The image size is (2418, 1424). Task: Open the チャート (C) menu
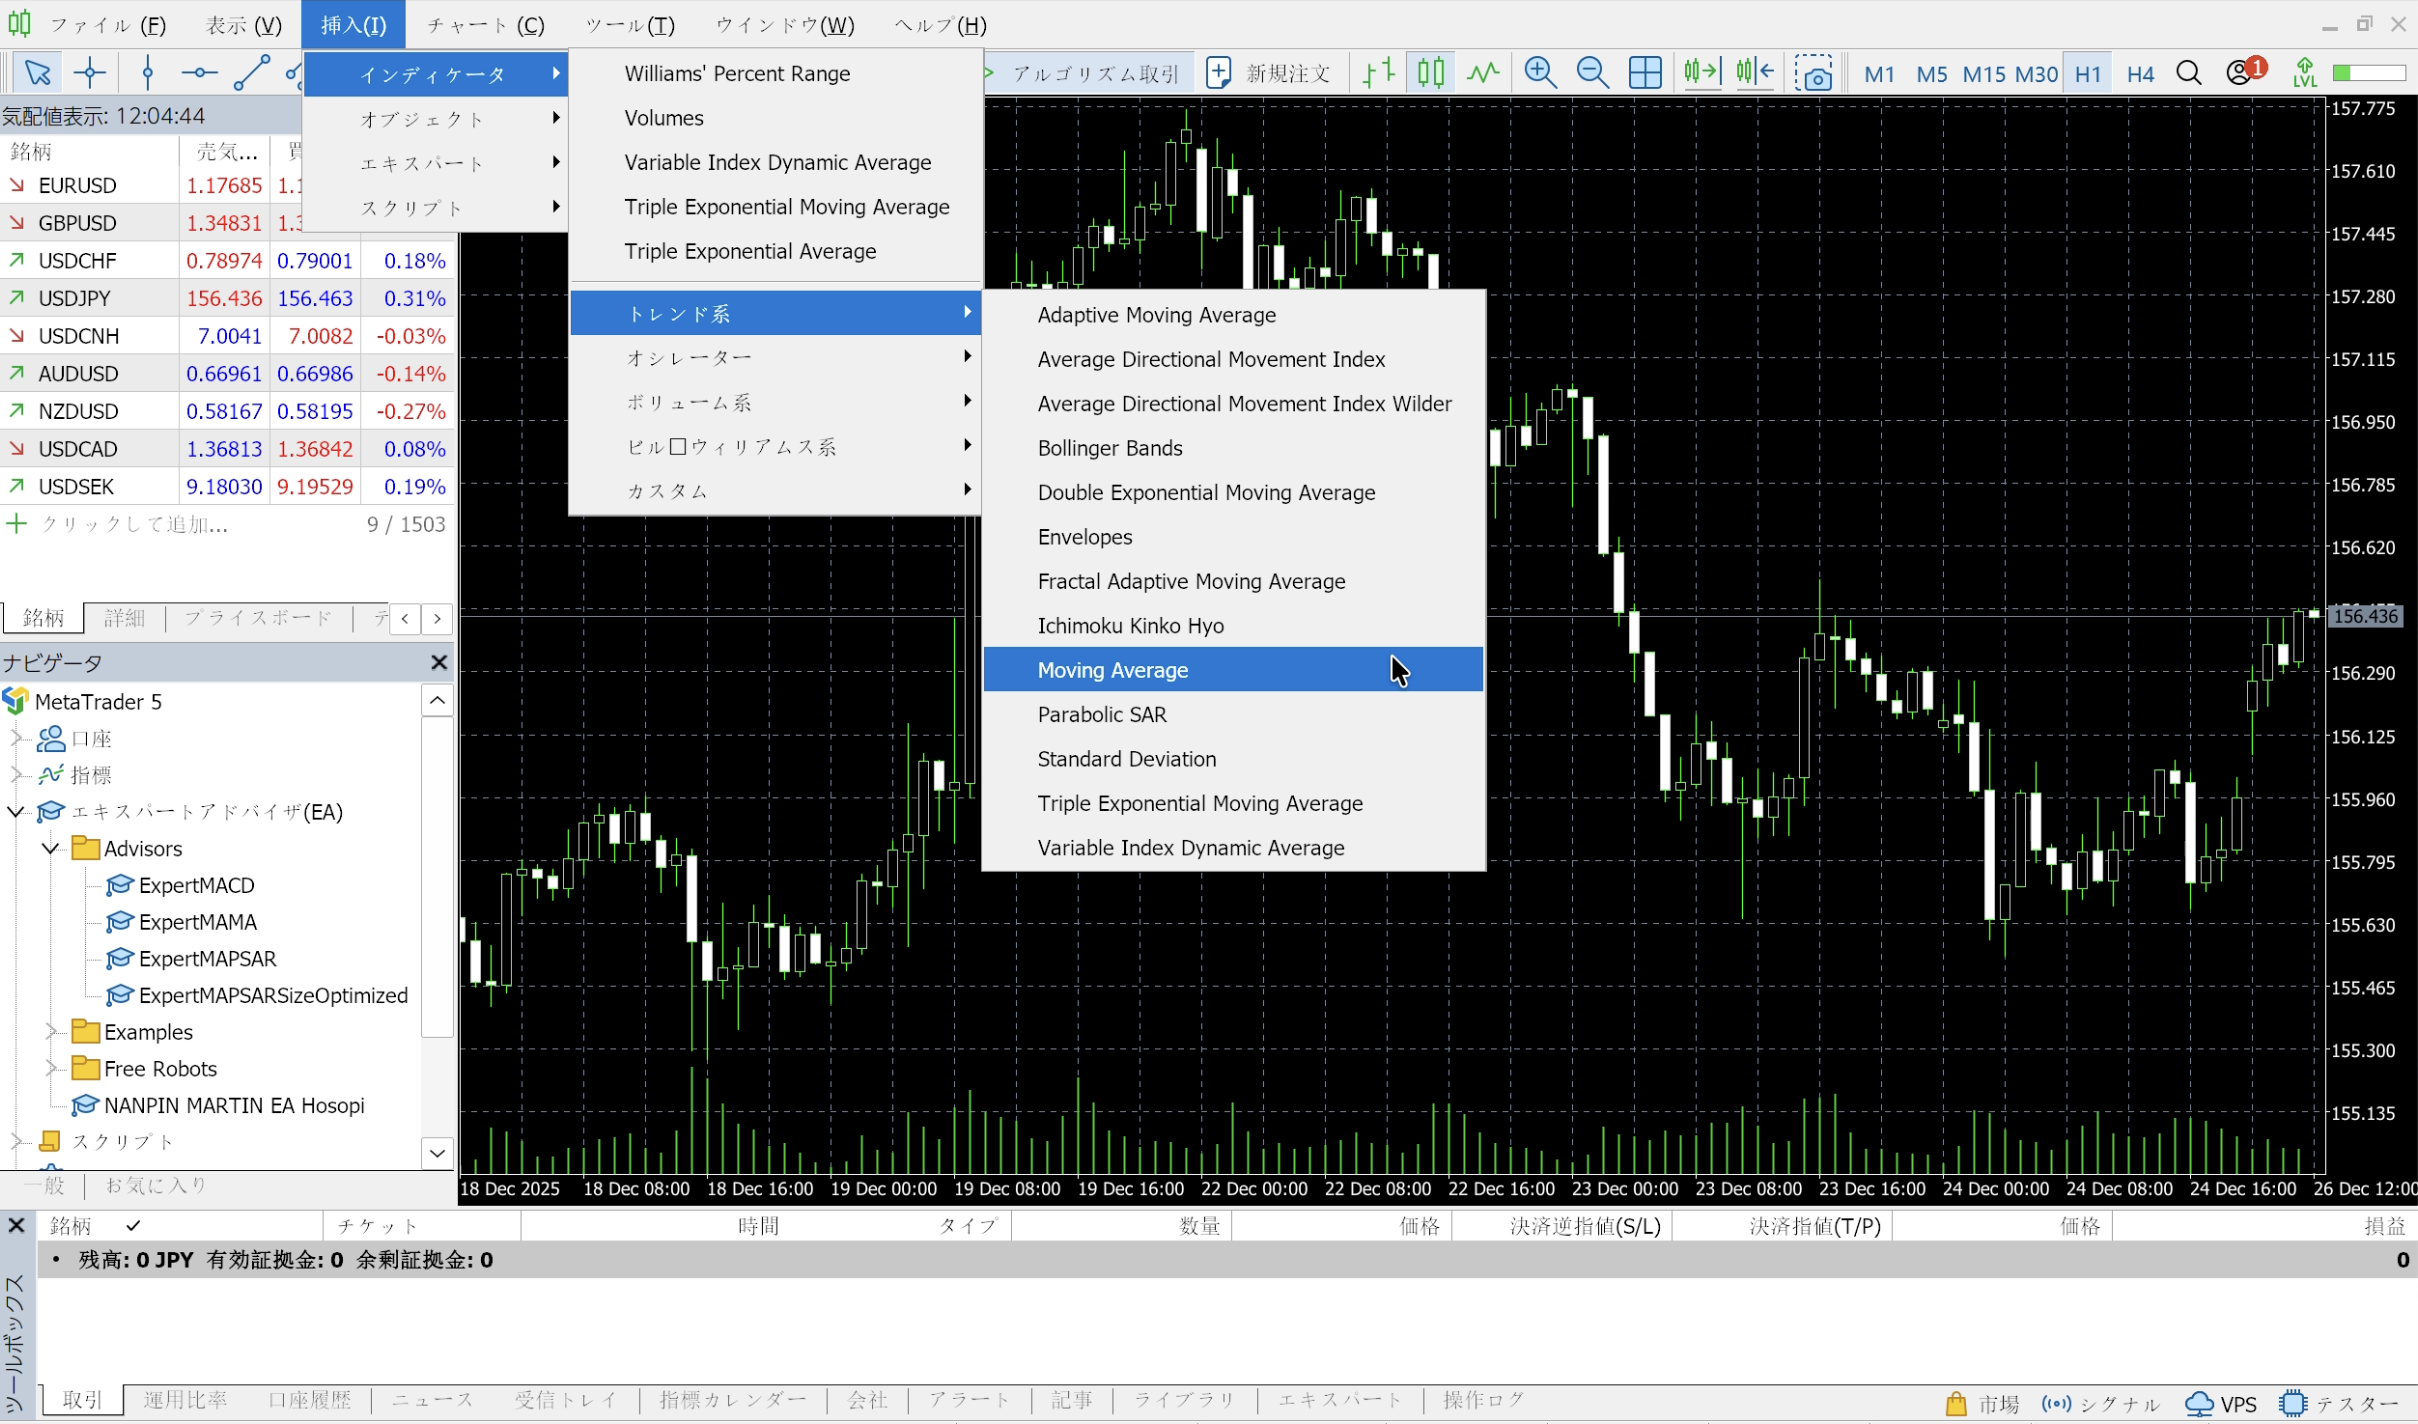pos(485,25)
